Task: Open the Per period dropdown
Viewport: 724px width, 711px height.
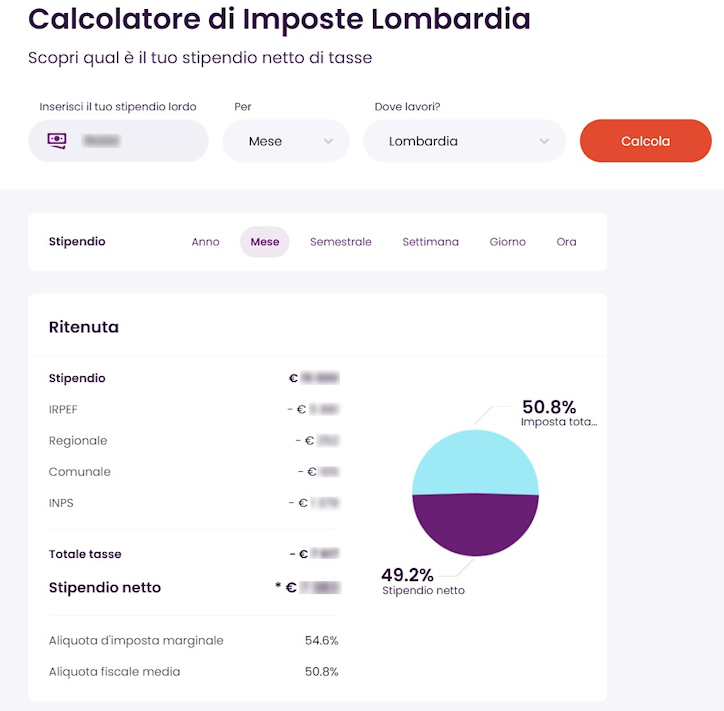Action: tap(285, 141)
